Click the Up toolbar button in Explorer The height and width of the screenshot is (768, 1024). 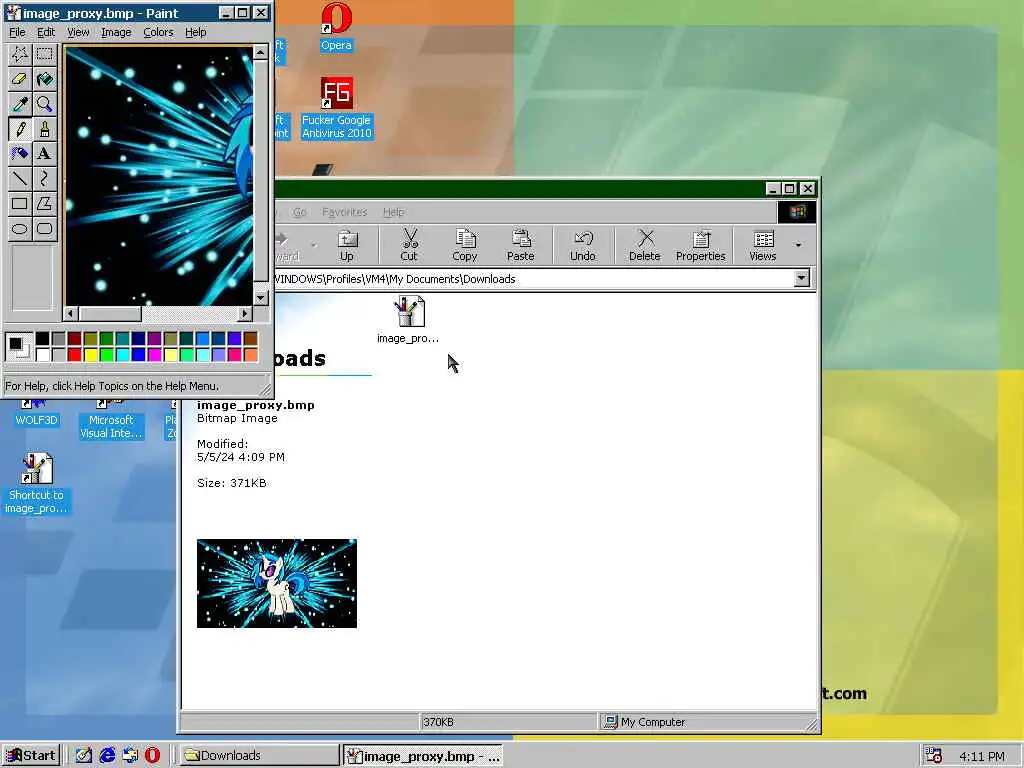[347, 245]
